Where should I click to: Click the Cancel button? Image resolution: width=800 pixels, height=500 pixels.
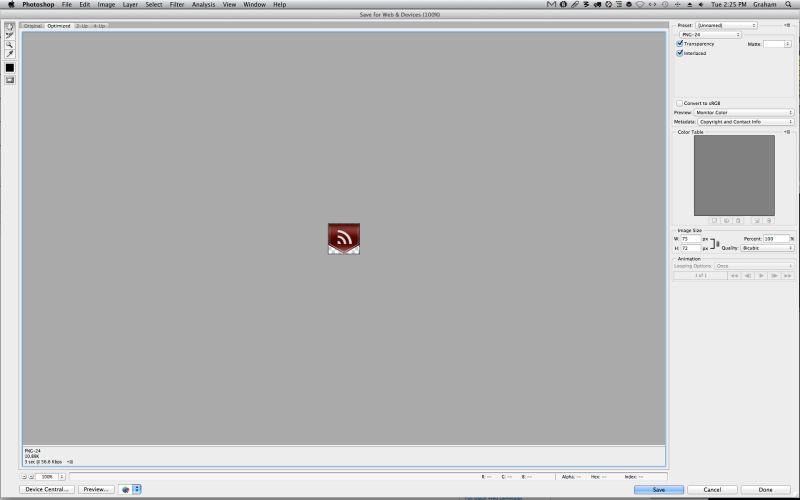(x=712, y=490)
